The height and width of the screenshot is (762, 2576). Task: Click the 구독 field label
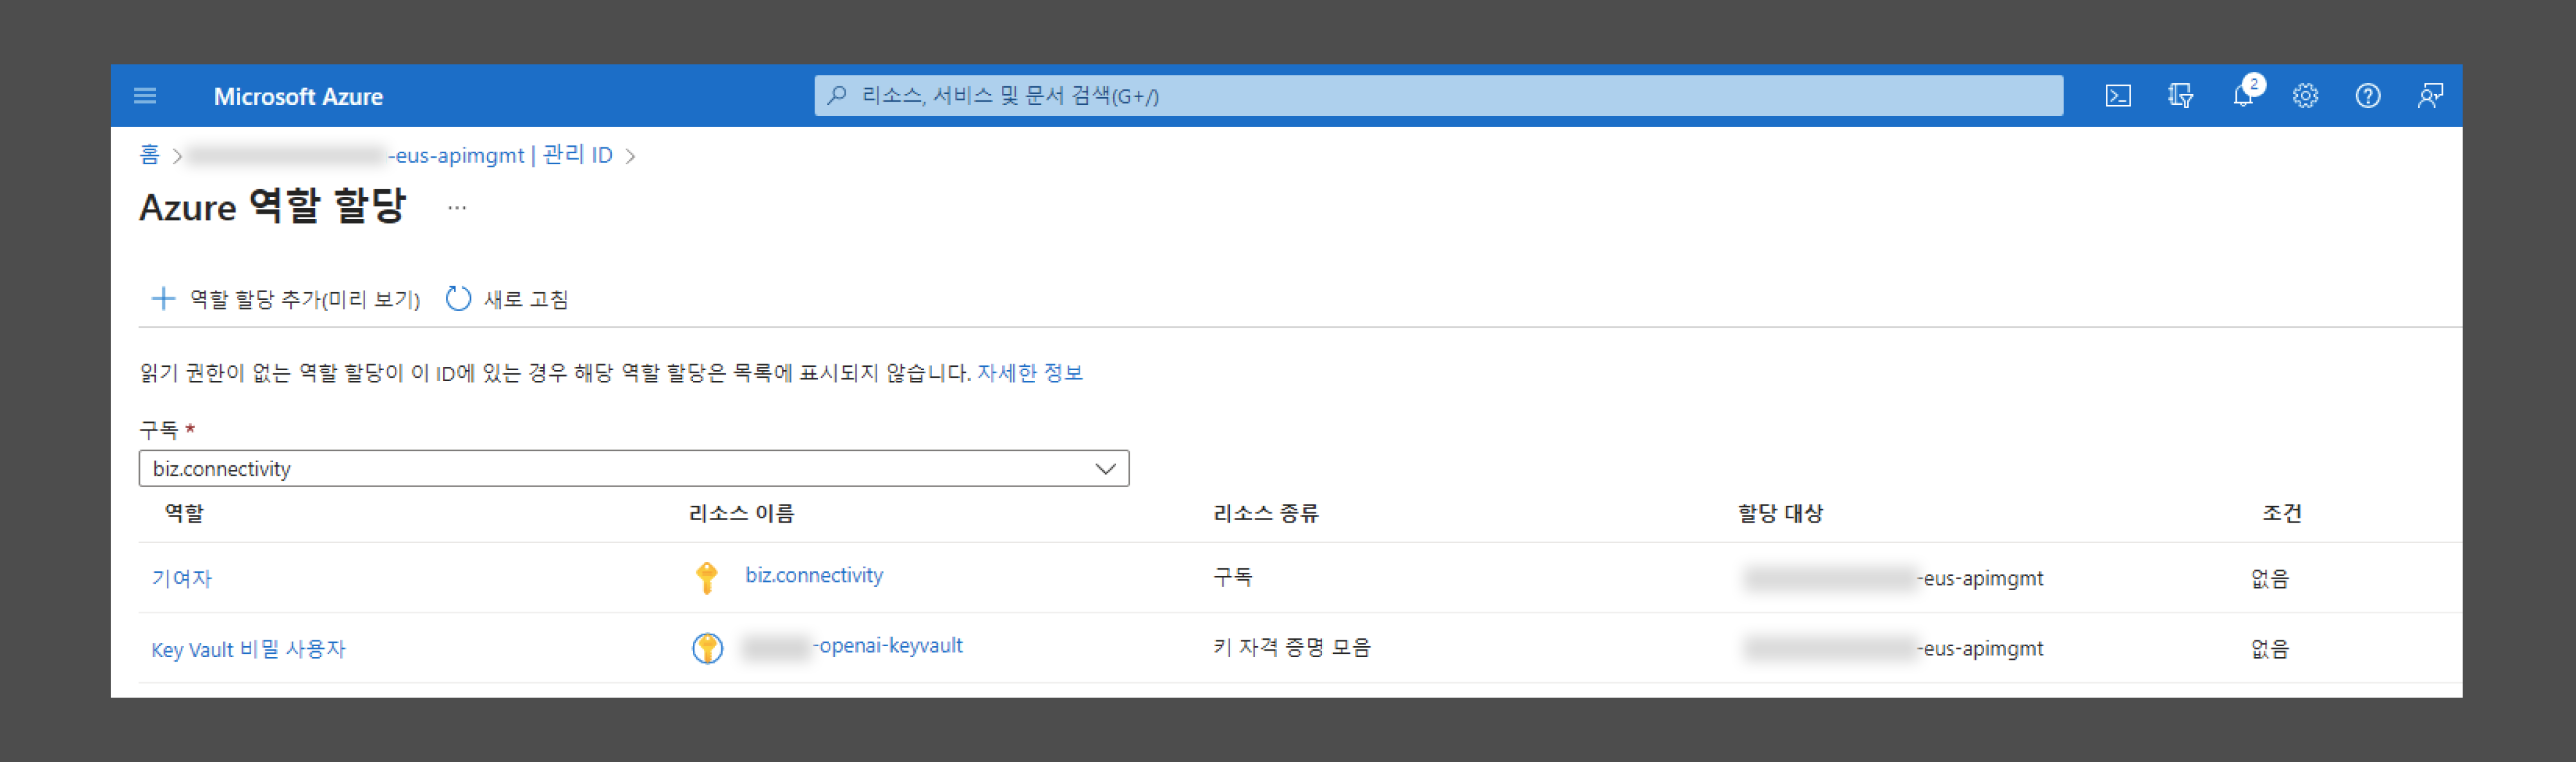tap(158, 430)
